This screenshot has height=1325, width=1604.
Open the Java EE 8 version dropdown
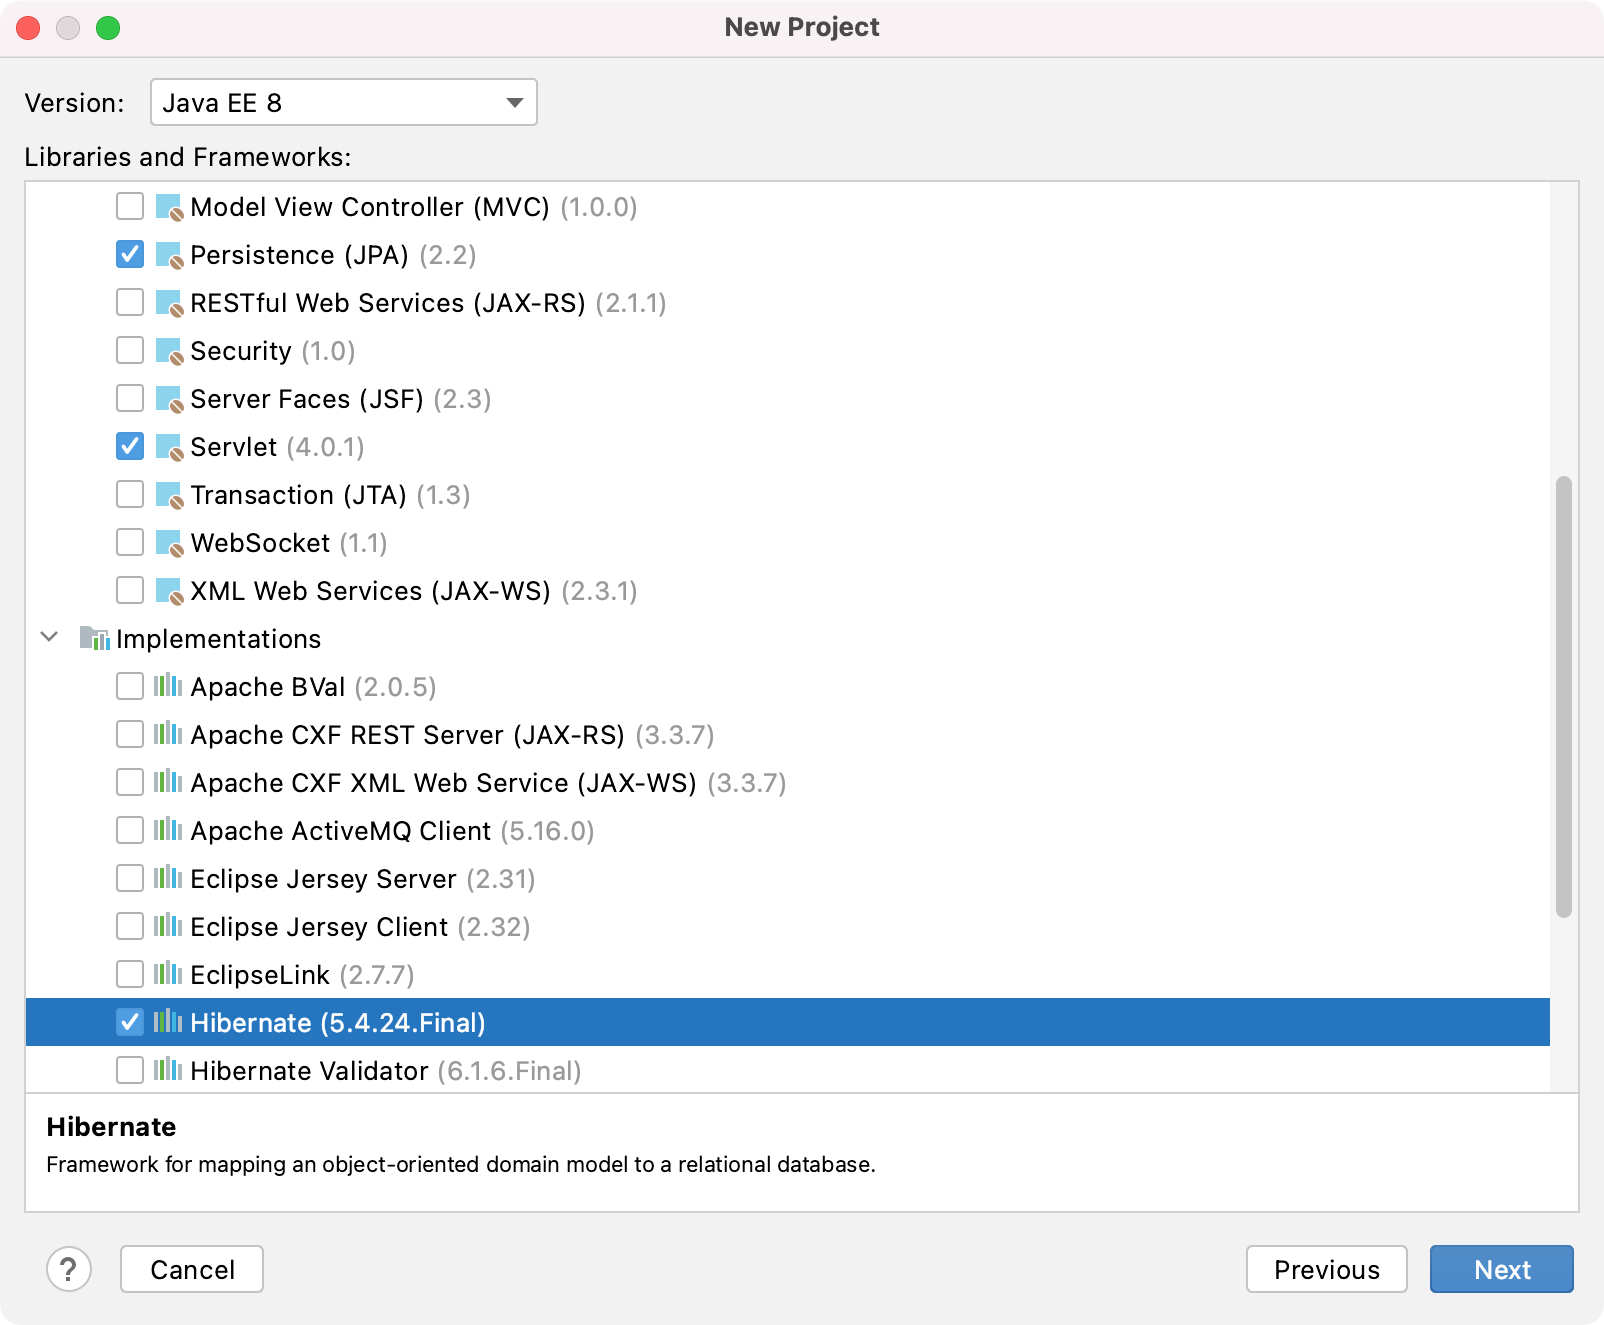[x=343, y=102]
